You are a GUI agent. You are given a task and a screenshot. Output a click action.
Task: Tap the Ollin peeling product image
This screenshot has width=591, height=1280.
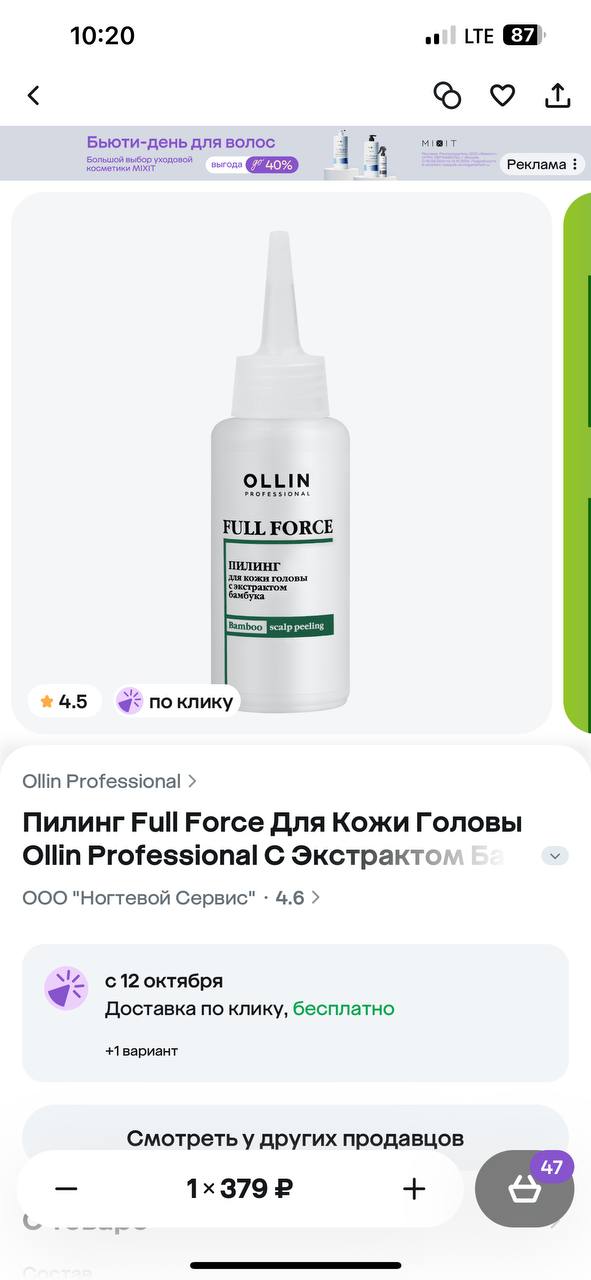282,463
